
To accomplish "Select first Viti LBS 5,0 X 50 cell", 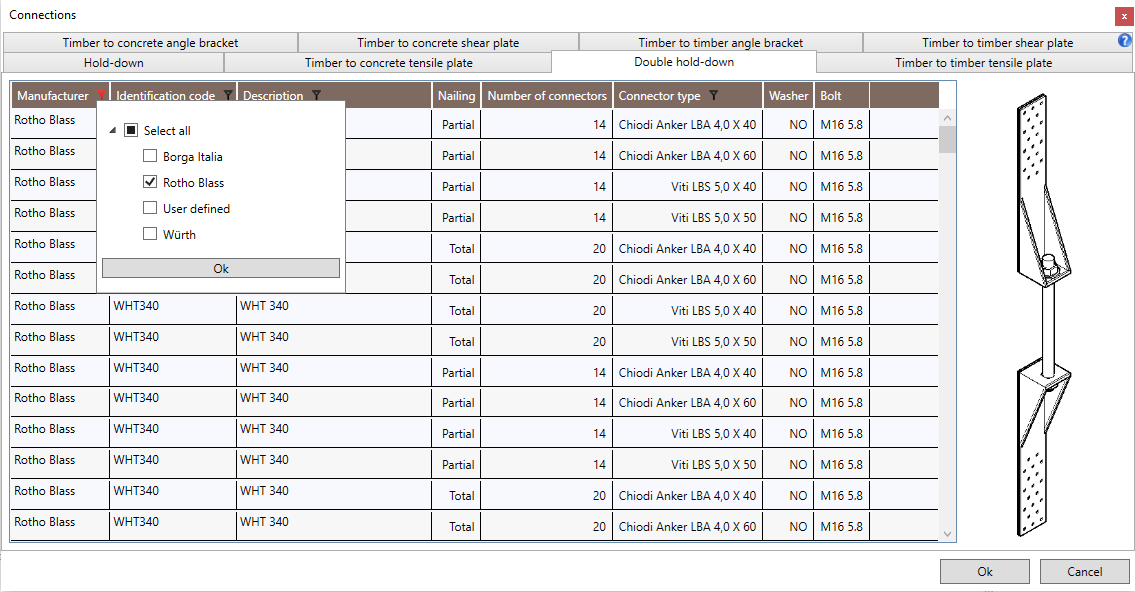I will [x=687, y=218].
